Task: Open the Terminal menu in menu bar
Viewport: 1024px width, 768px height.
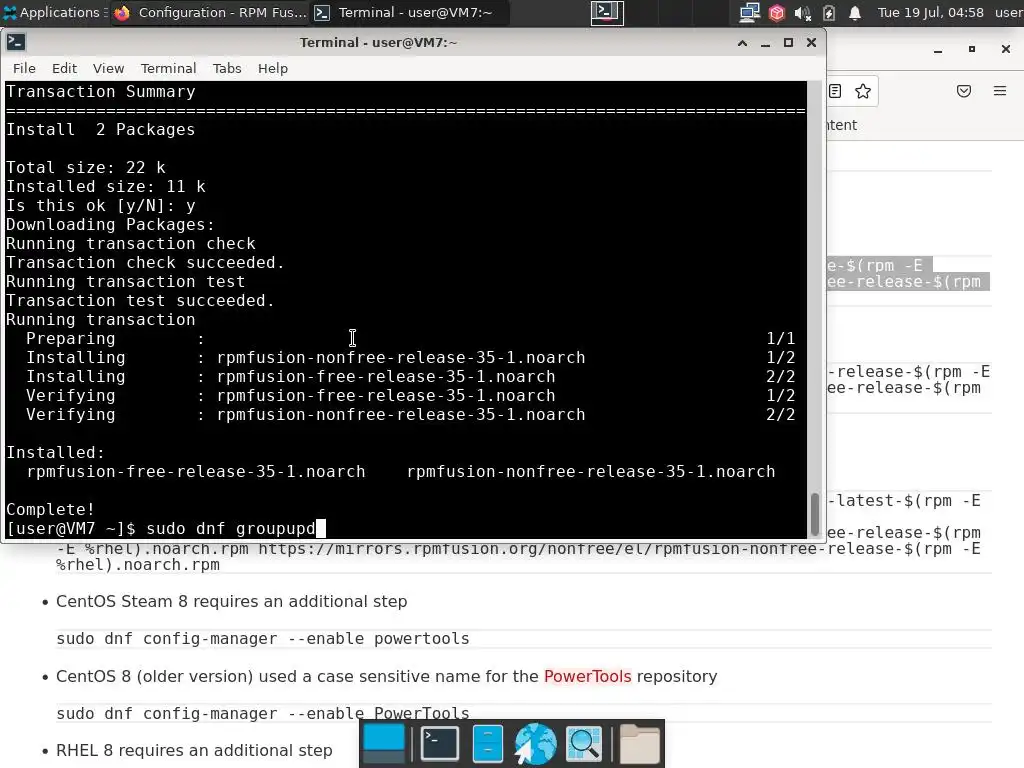Action: click(x=168, y=68)
